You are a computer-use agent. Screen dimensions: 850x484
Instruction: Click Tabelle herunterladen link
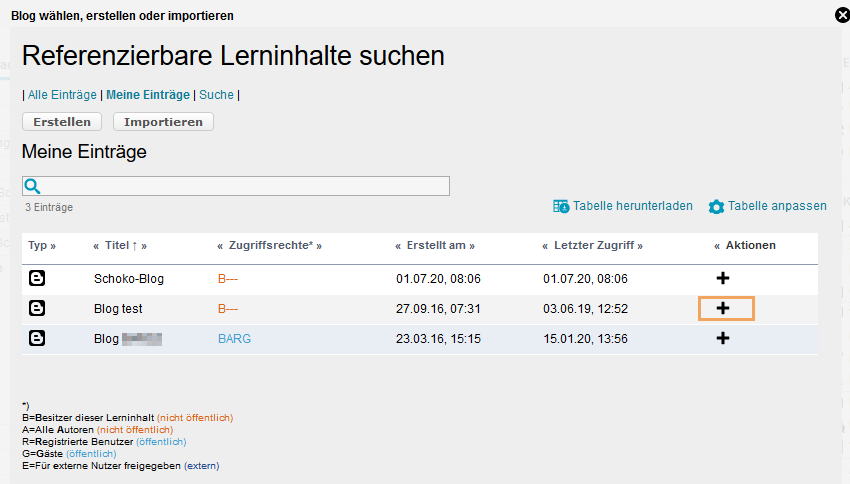pos(633,206)
